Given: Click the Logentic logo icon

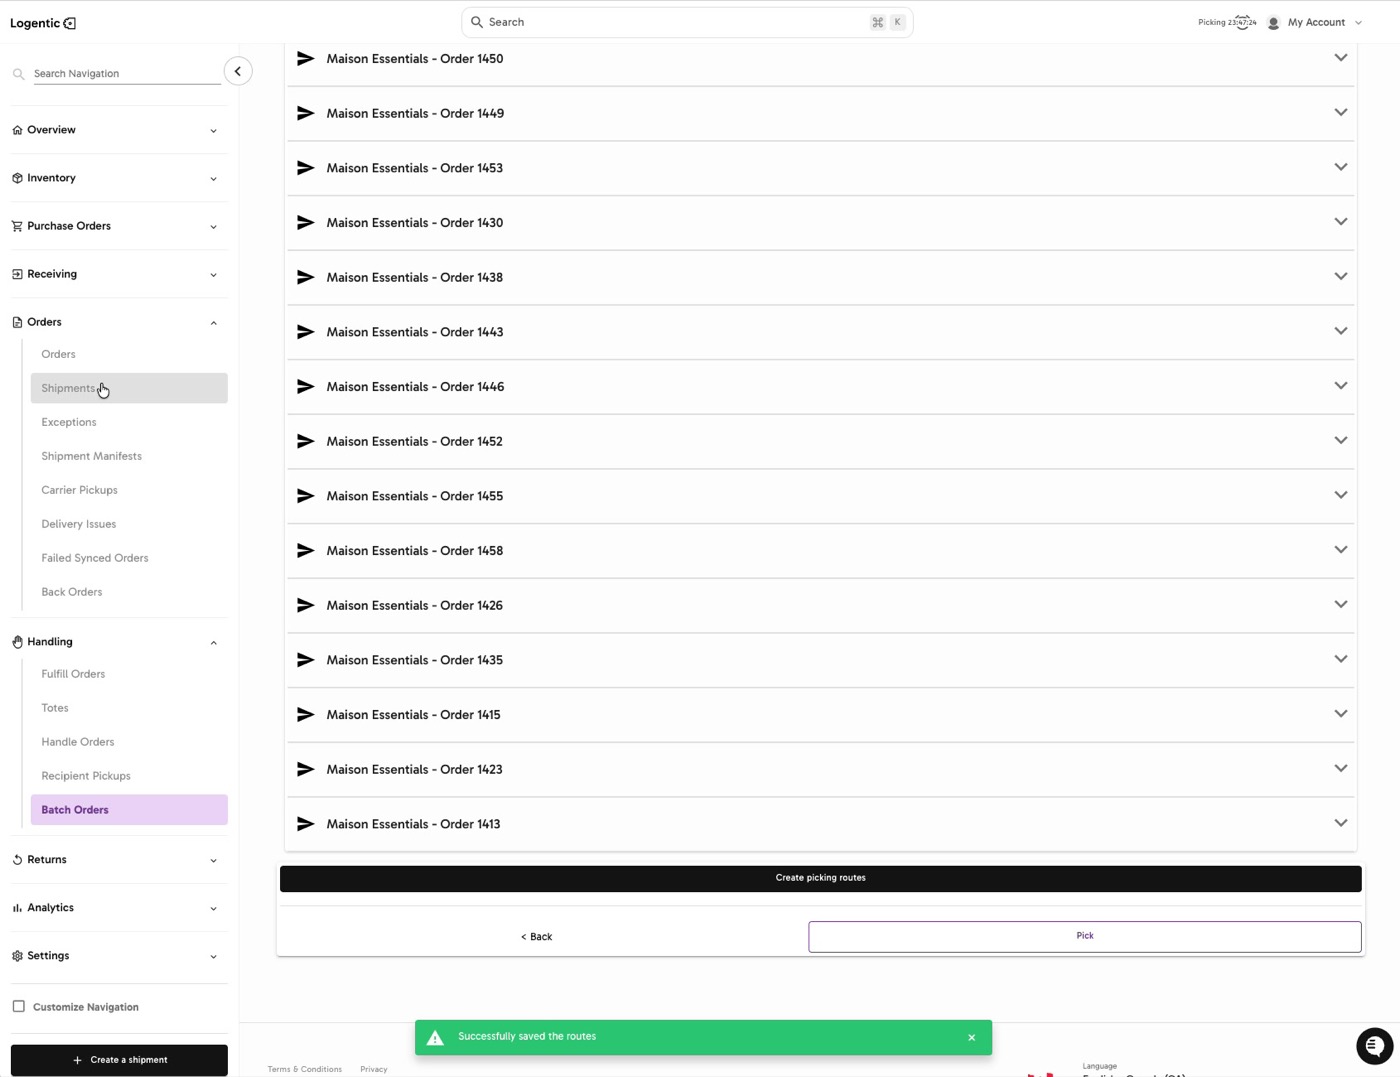Looking at the screenshot, I should pyautogui.click(x=70, y=23).
